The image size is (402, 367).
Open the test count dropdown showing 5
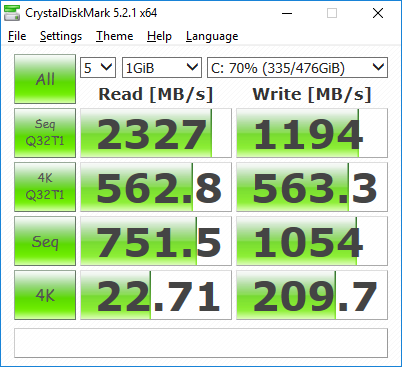pos(98,68)
